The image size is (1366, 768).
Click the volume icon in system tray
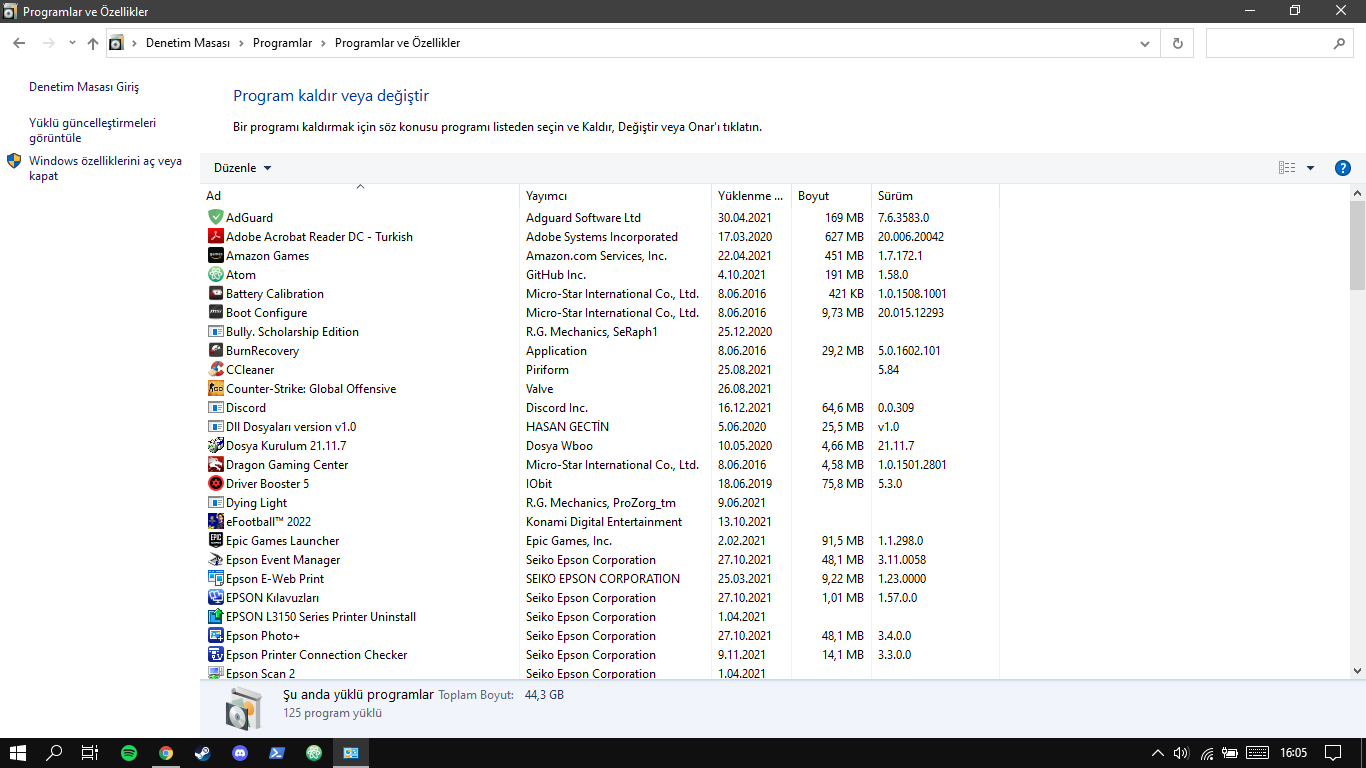[1181, 753]
